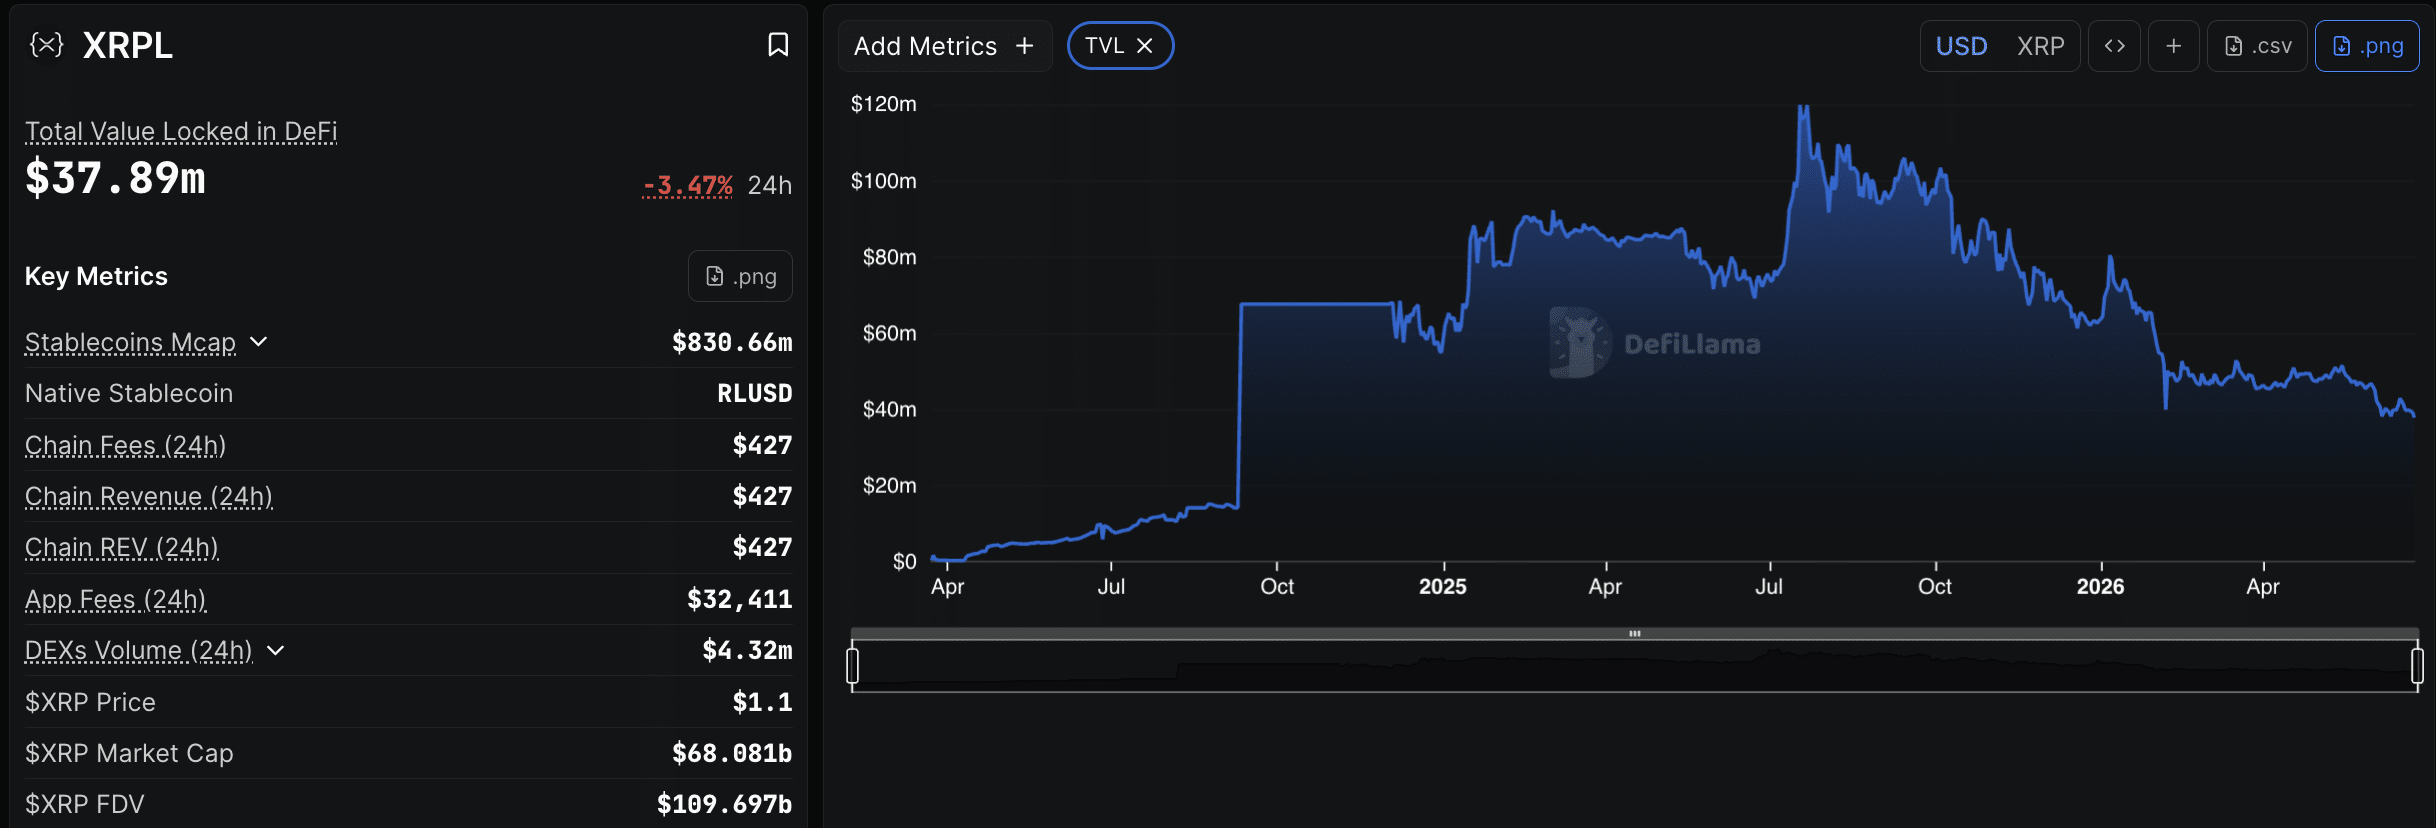Switch chart denomination to USD
This screenshot has width=2436, height=828.
[1961, 46]
